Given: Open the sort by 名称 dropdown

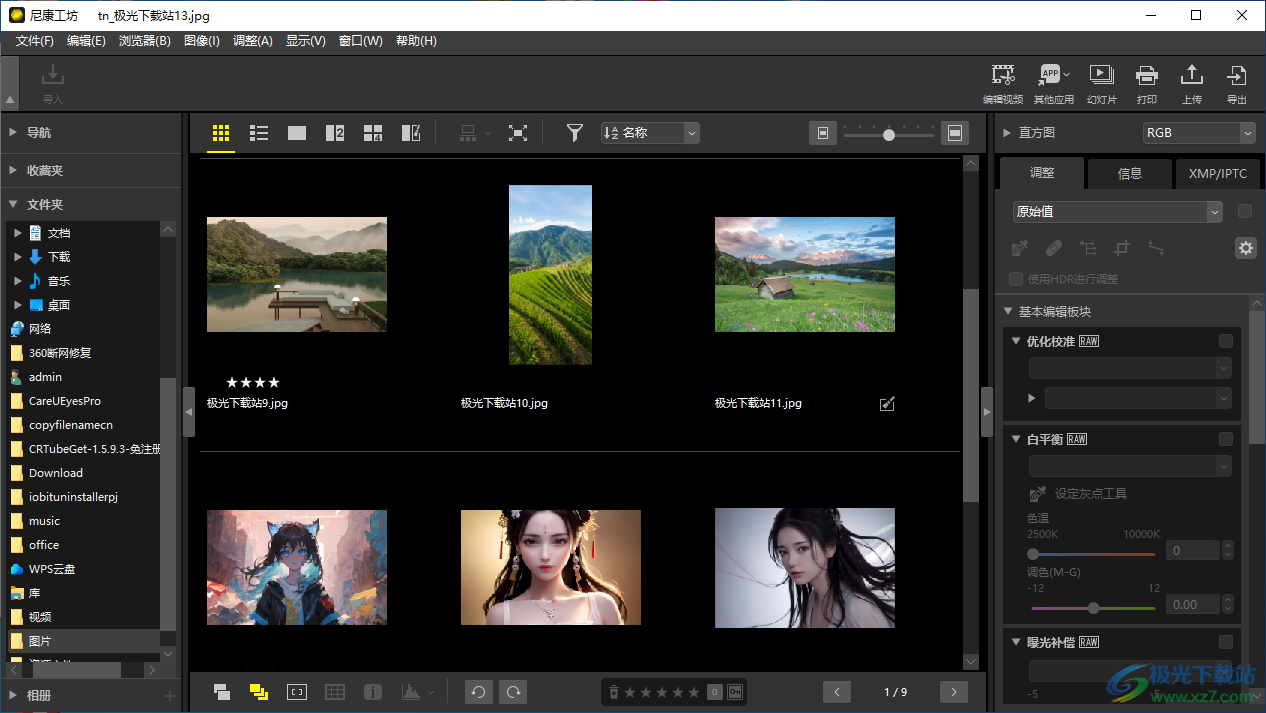Looking at the screenshot, I should (650, 133).
